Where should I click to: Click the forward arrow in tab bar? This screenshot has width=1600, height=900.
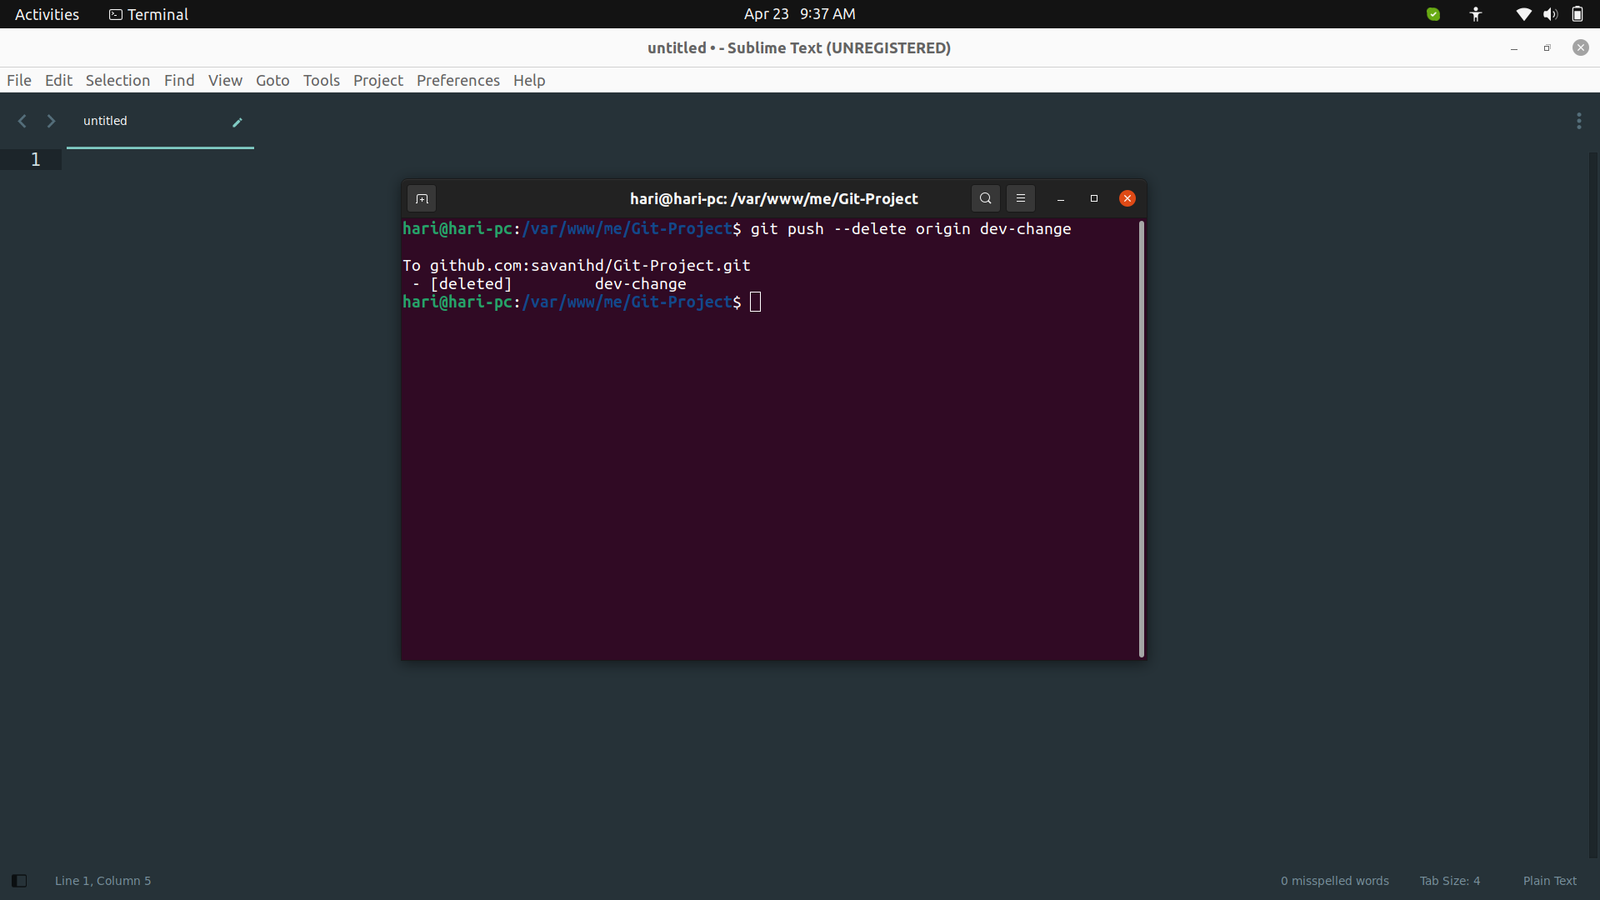51,121
